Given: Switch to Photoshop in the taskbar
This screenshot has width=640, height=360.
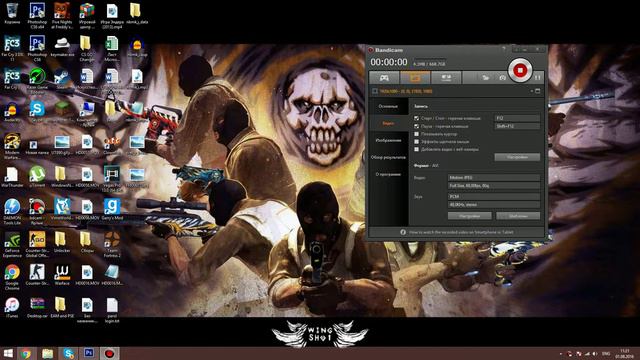Looking at the screenshot, I should pos(89,353).
